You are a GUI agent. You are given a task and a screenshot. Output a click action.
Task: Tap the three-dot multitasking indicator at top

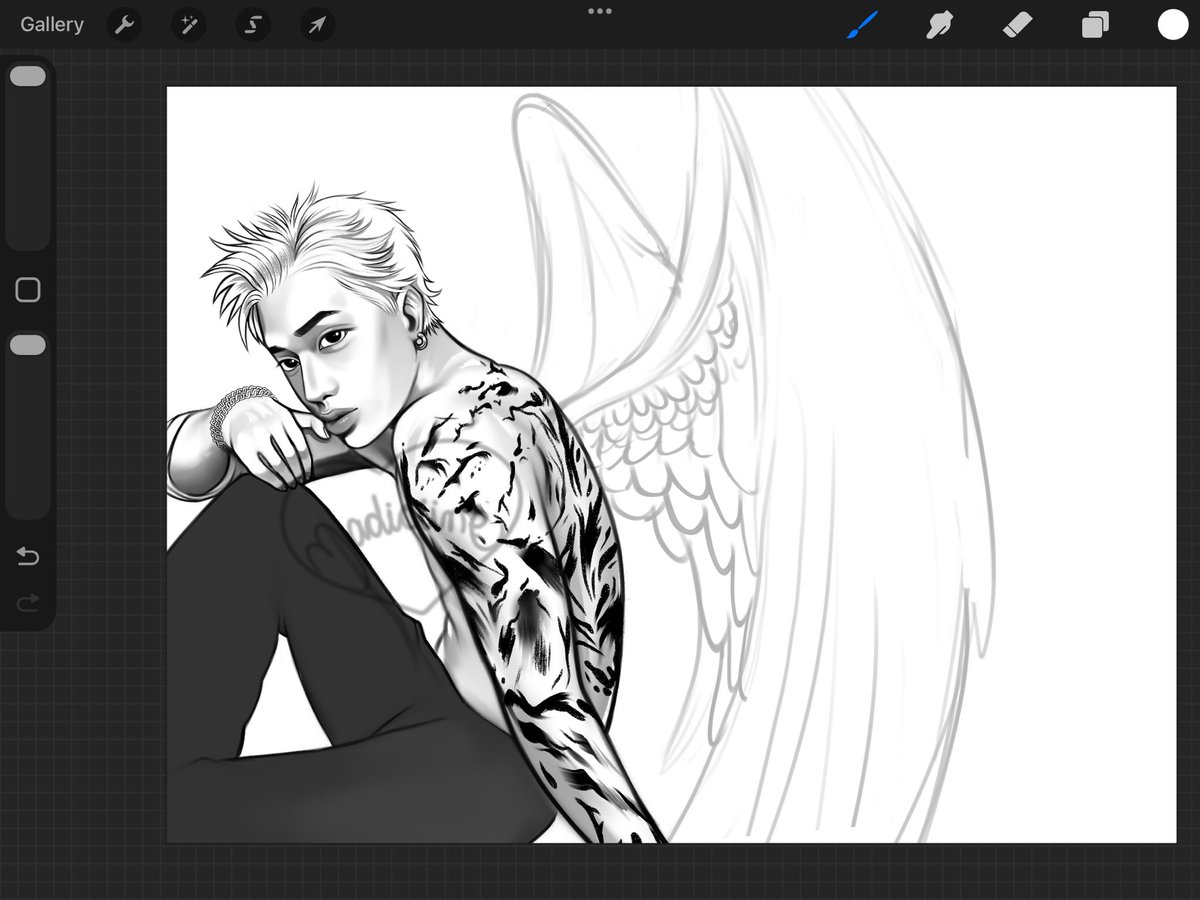[600, 11]
